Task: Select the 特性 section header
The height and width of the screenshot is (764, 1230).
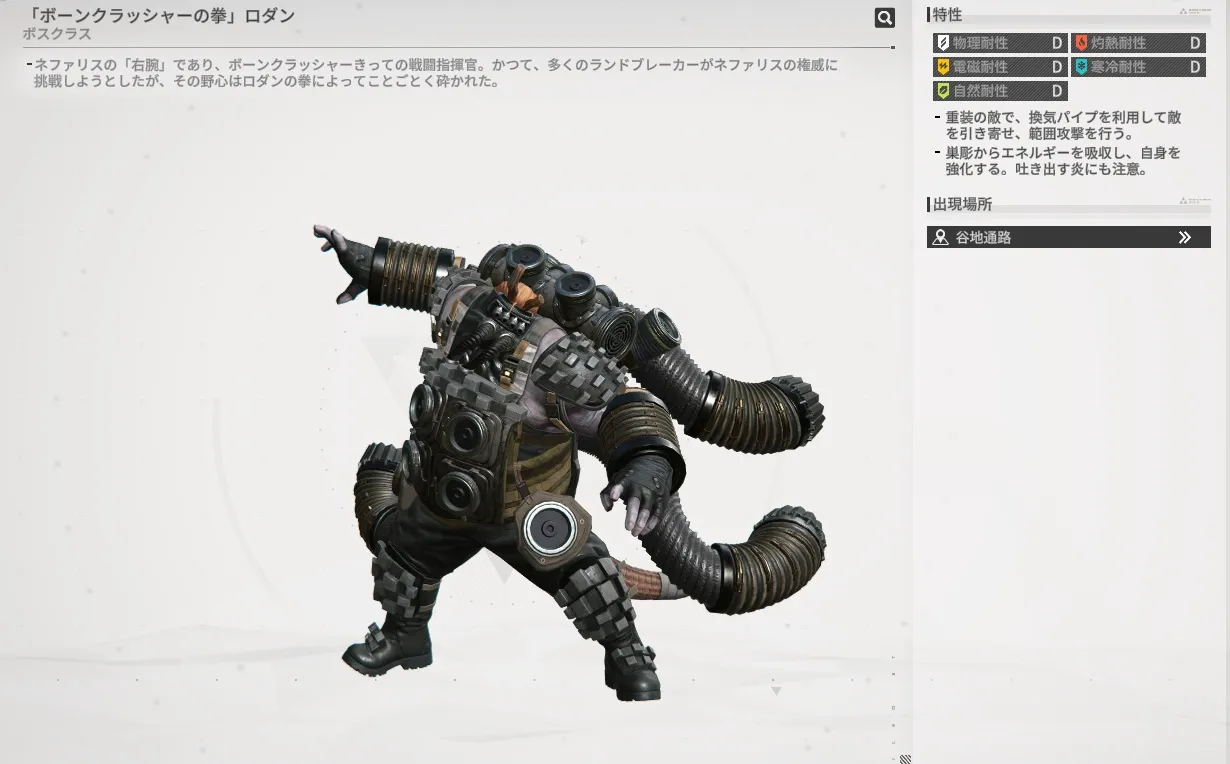Action: point(947,15)
